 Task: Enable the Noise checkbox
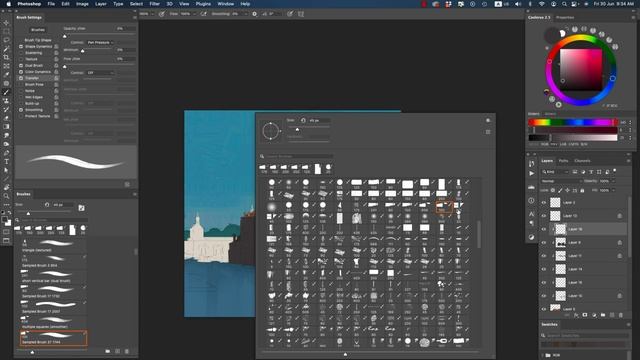pyautogui.click(x=21, y=91)
